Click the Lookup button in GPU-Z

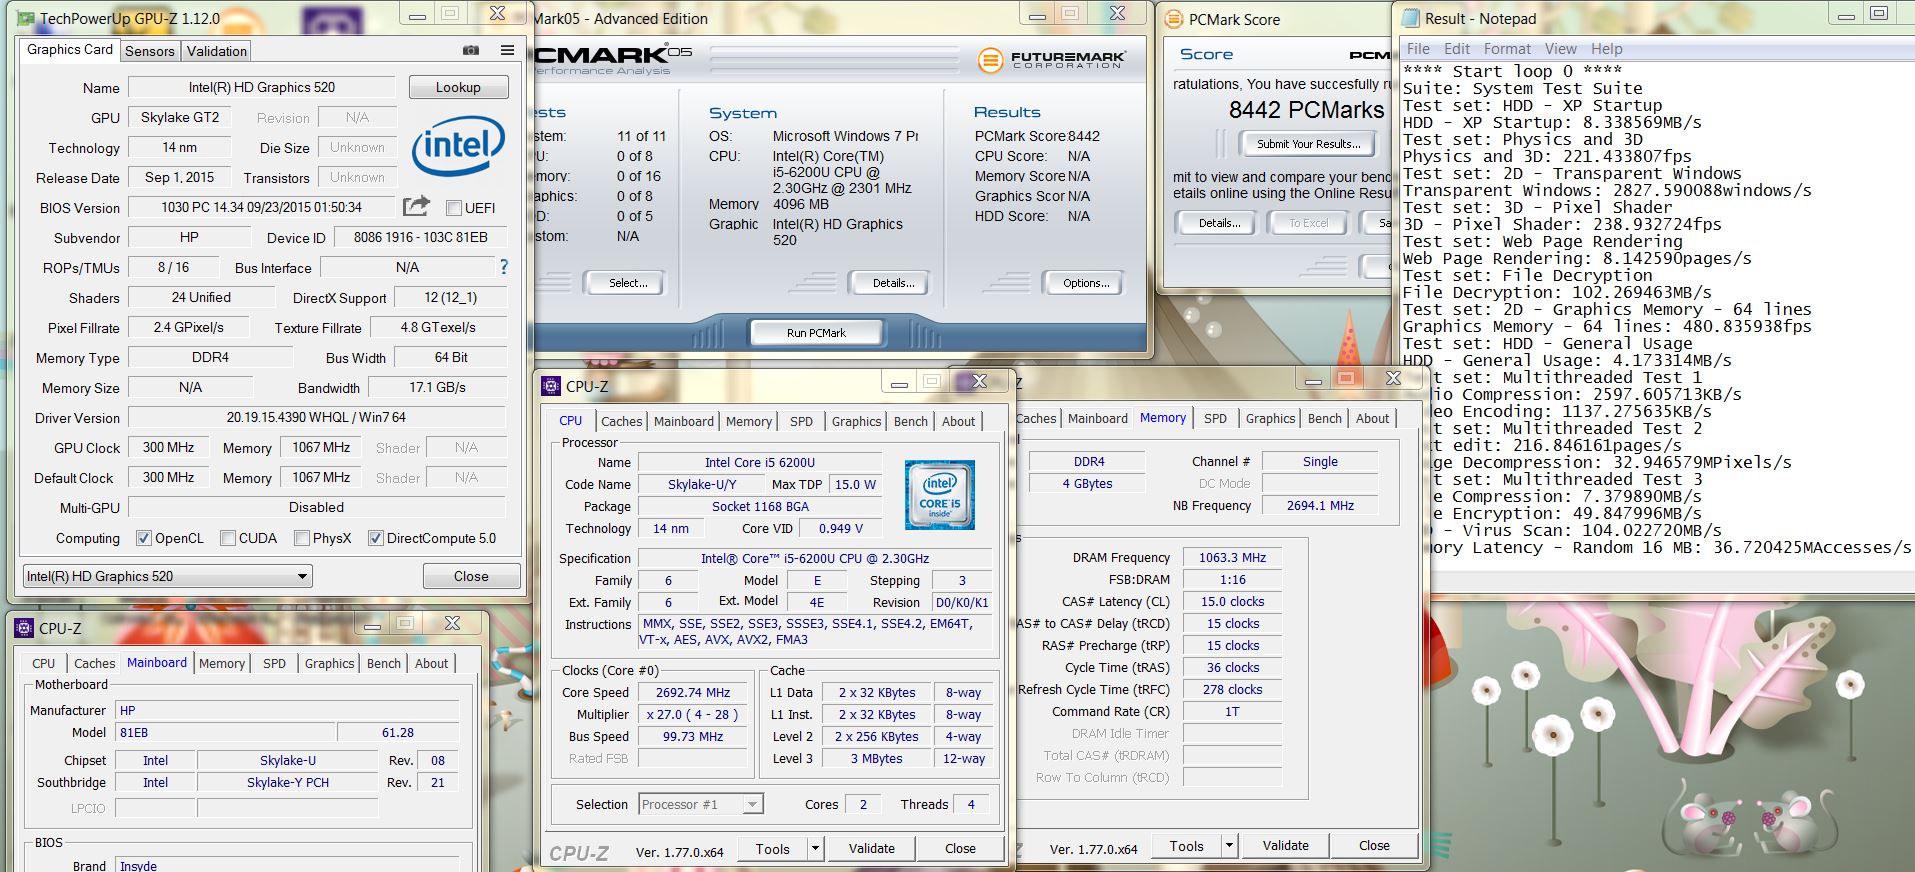tap(458, 87)
